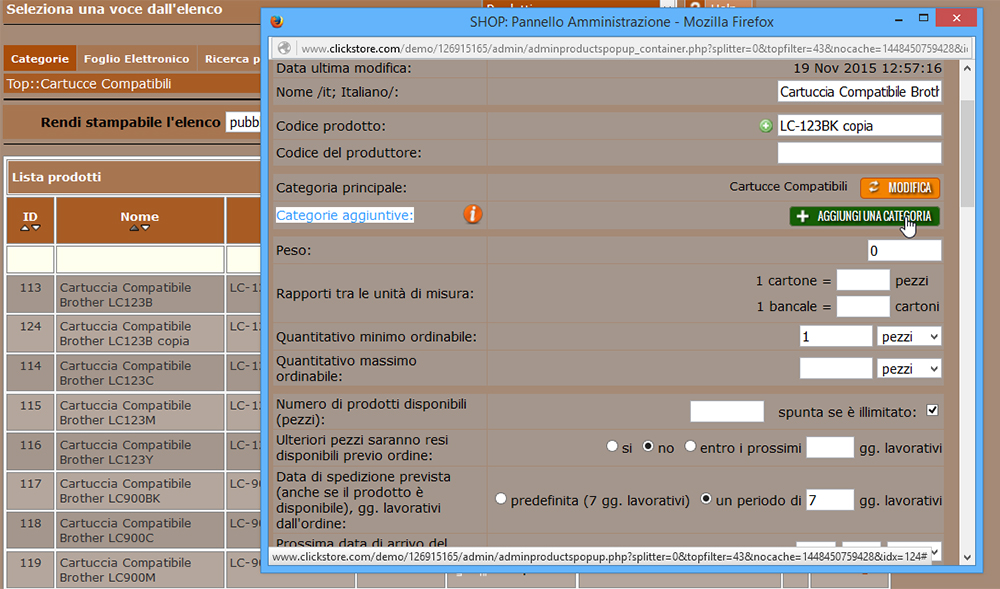Sort ID column ascending with up arrow
The width and height of the screenshot is (1000, 589).
click(25, 228)
